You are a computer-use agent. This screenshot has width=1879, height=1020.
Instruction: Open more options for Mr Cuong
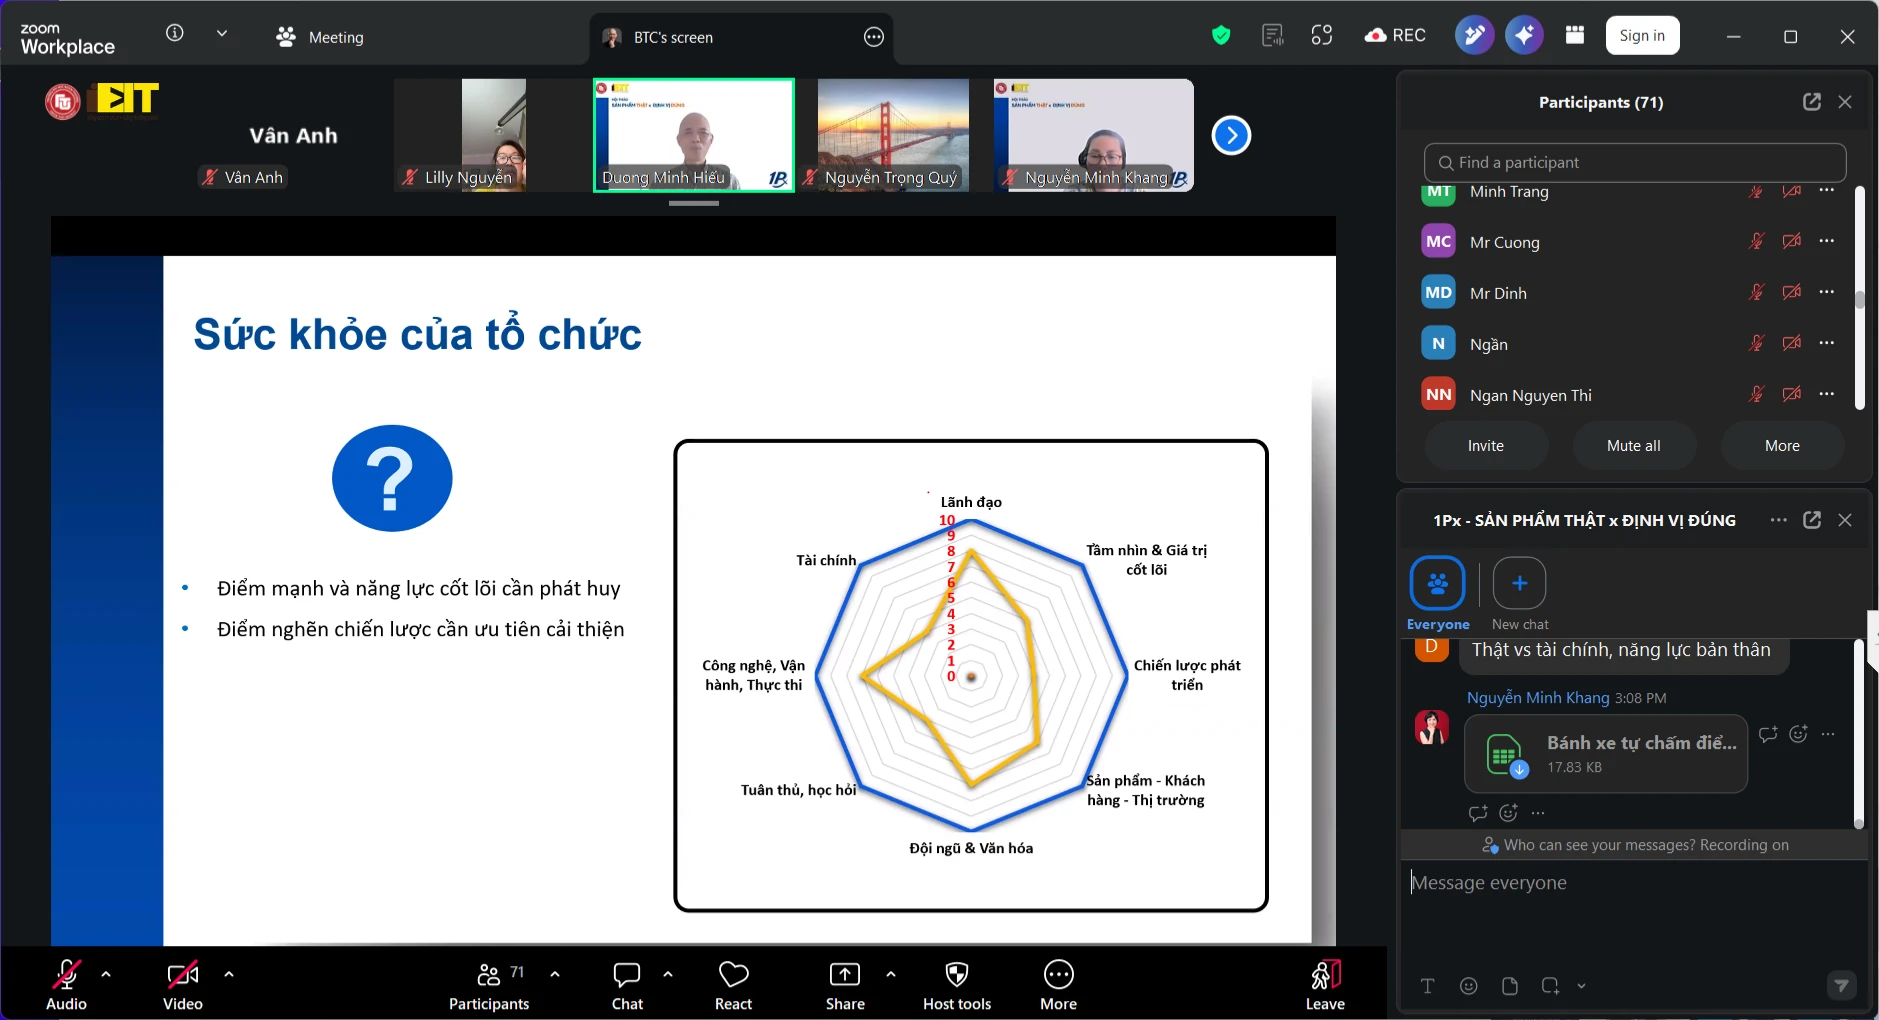pyautogui.click(x=1827, y=241)
